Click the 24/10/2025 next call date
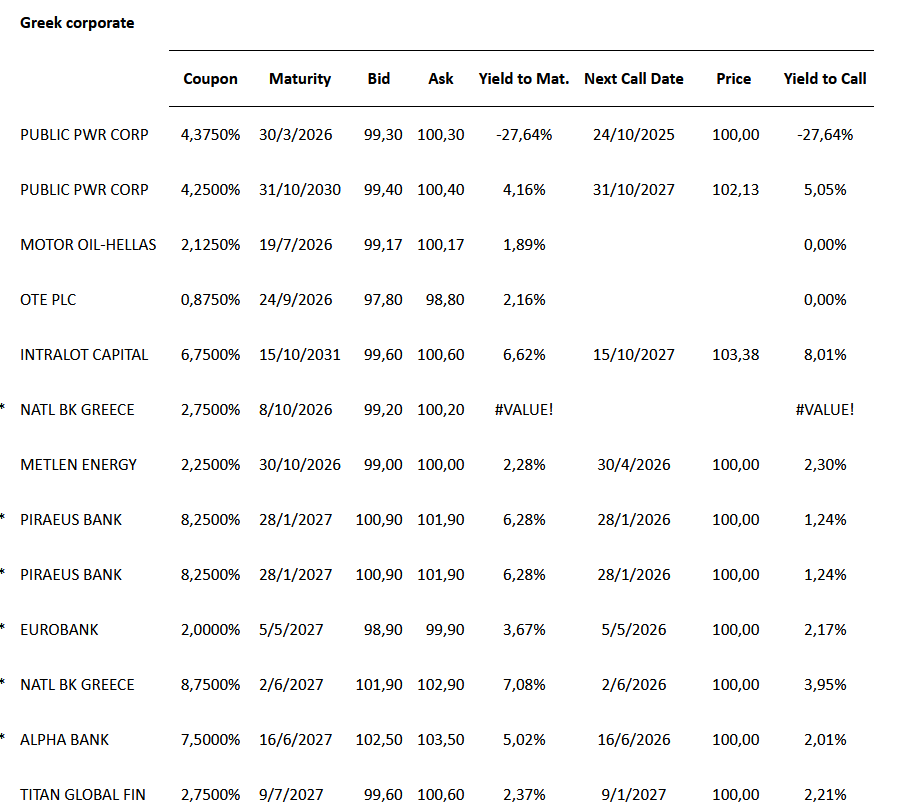 click(634, 135)
